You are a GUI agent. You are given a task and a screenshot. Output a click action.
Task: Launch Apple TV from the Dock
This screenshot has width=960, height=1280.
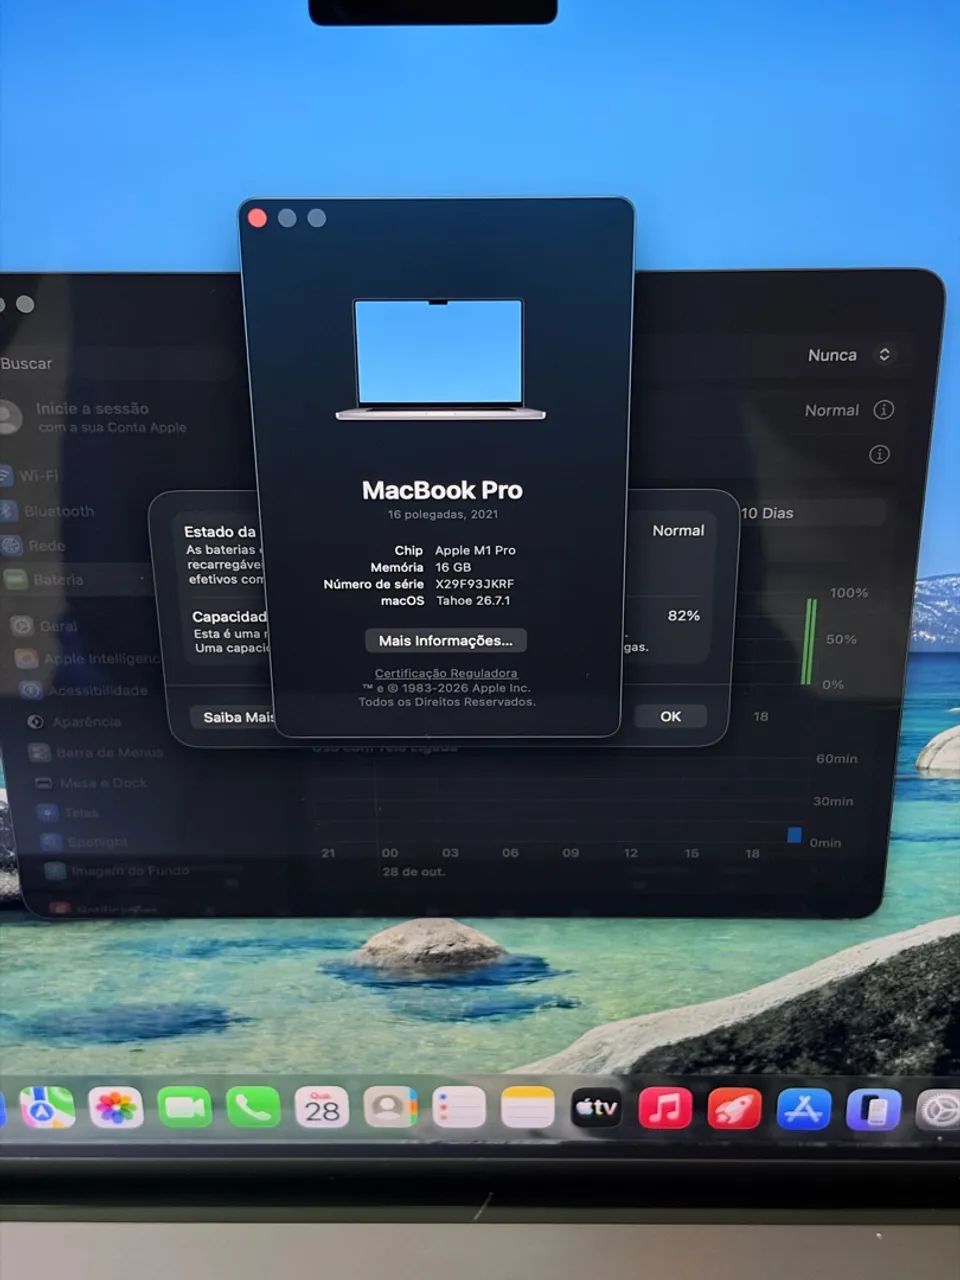tap(596, 1108)
